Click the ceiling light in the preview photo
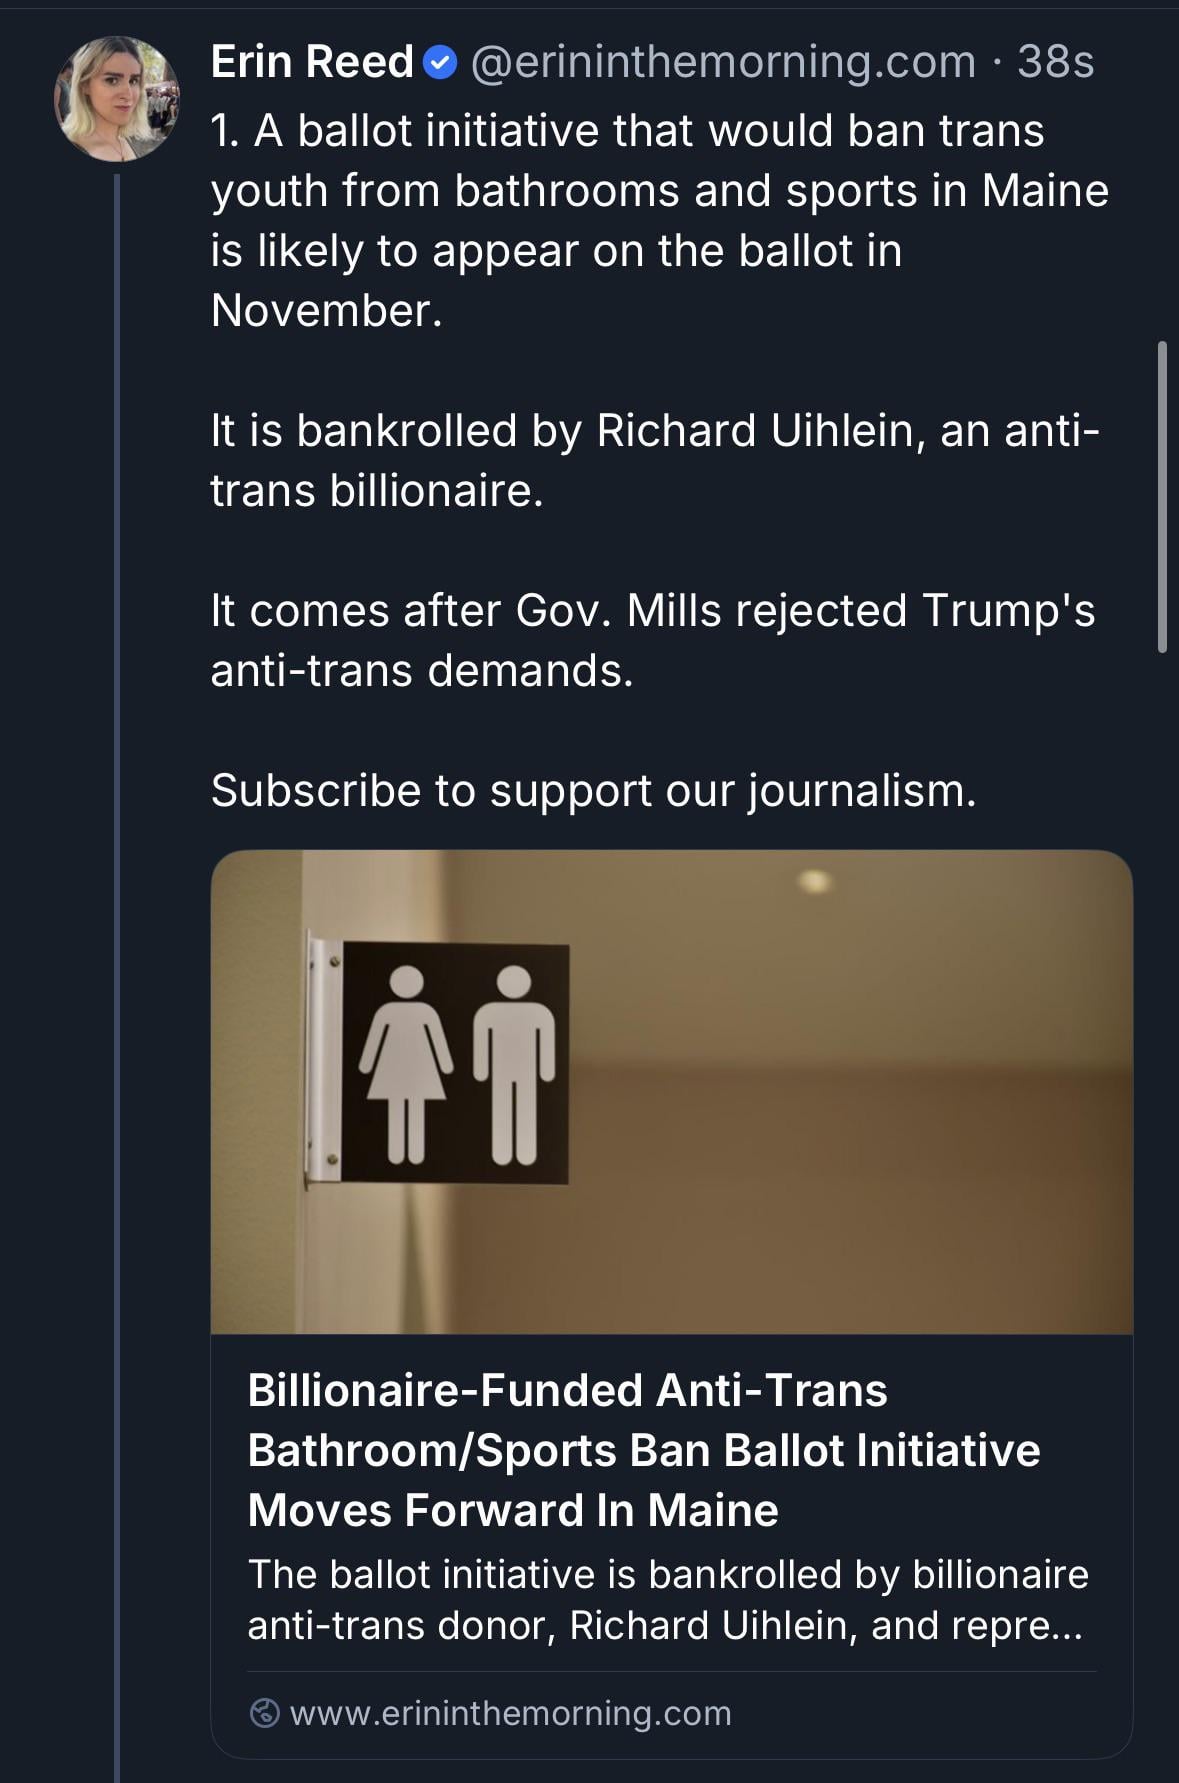The width and height of the screenshot is (1179, 1783). coord(815,881)
